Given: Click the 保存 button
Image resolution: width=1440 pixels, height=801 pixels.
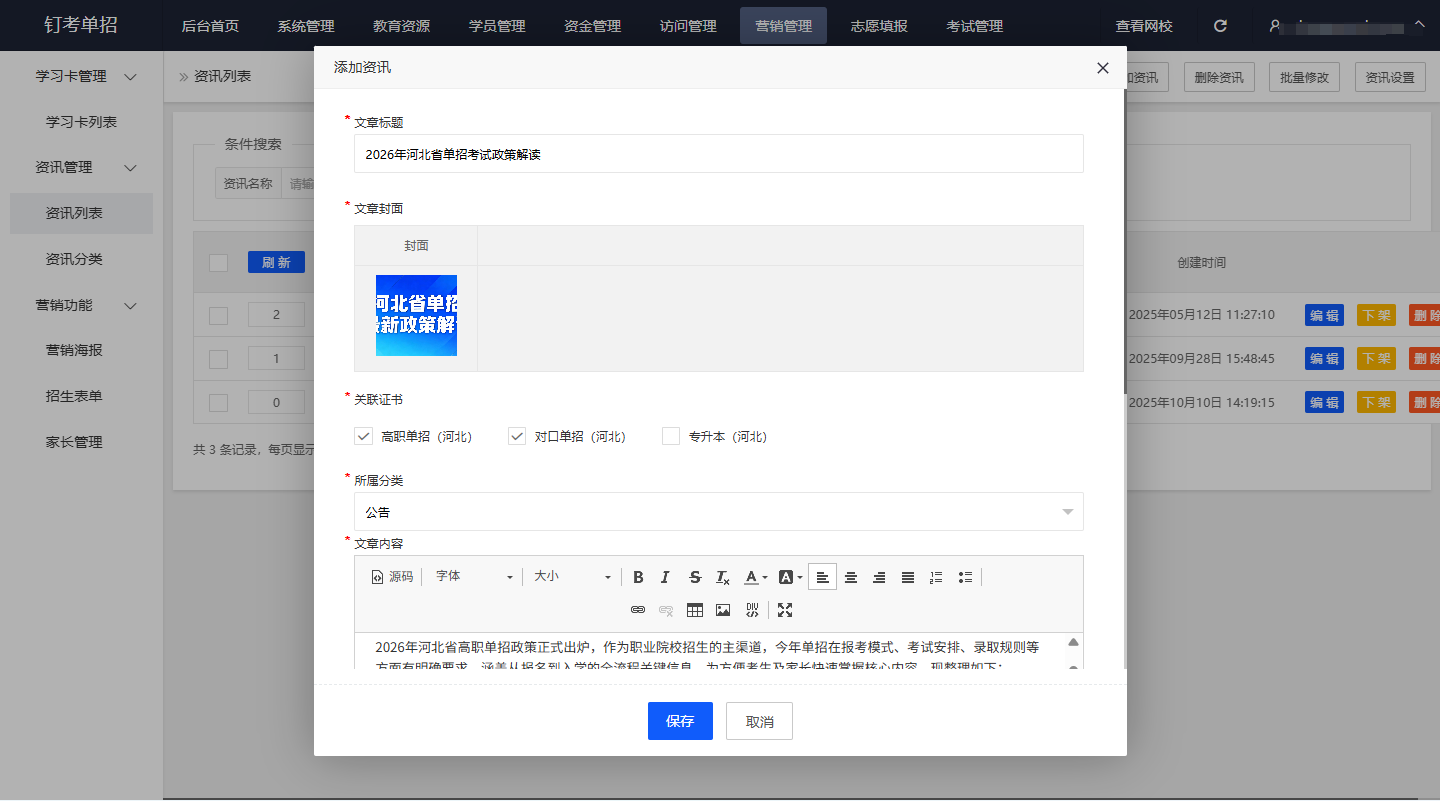Looking at the screenshot, I should pos(680,721).
